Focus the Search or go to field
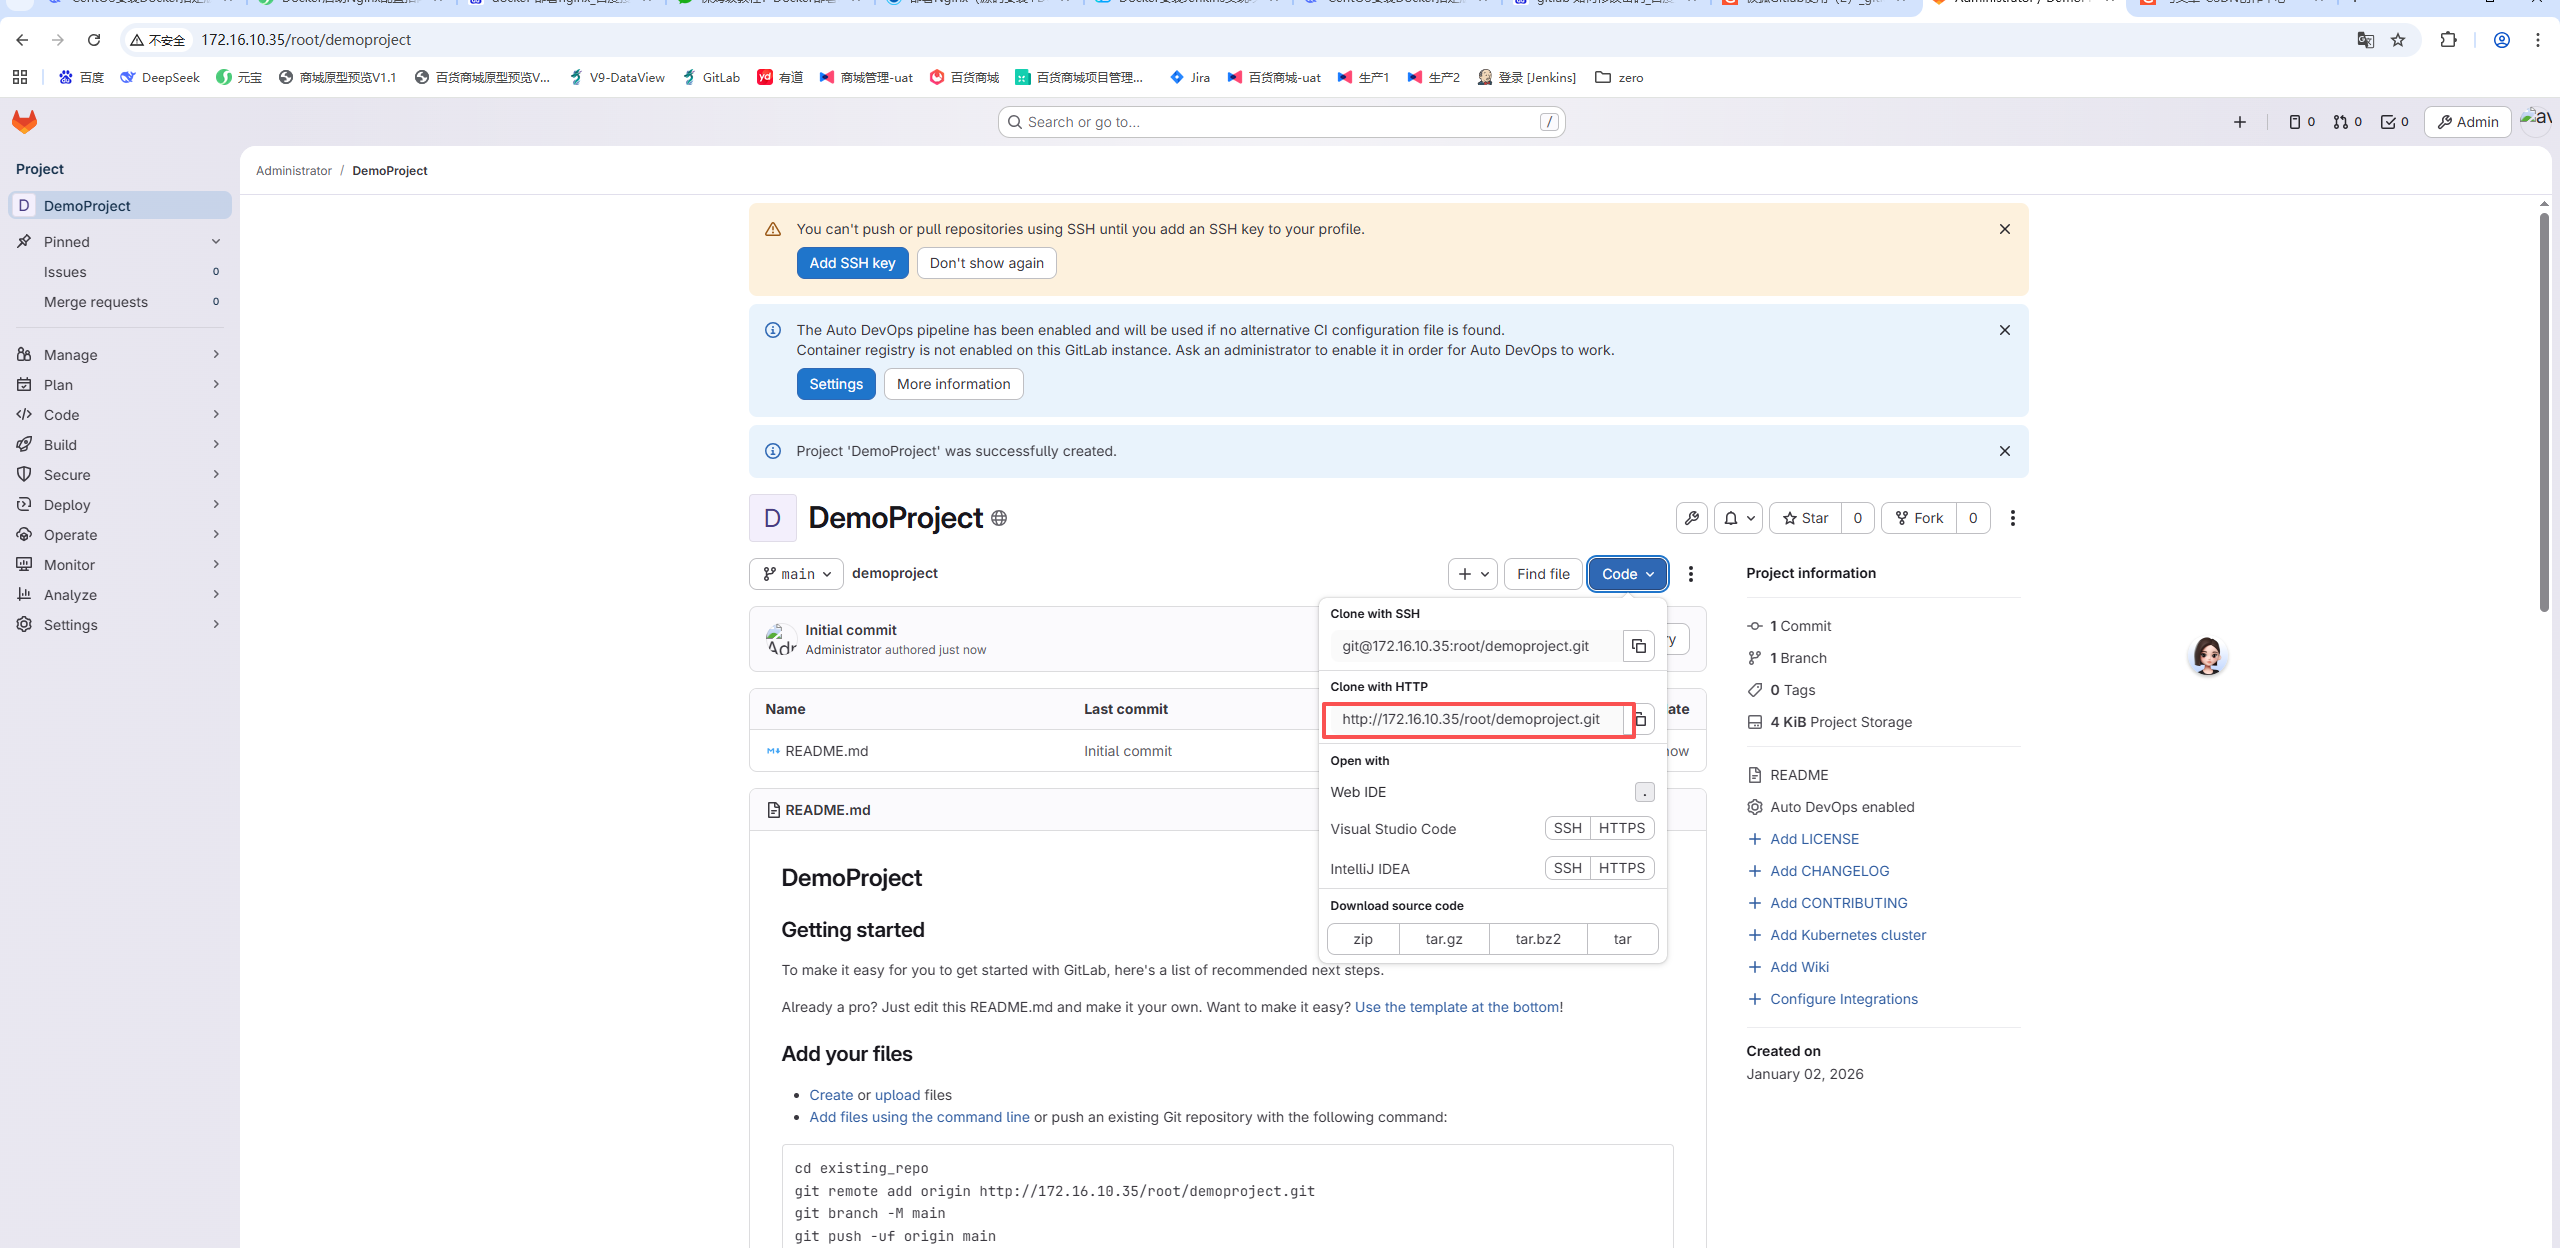This screenshot has width=2560, height=1248. click(x=1280, y=122)
